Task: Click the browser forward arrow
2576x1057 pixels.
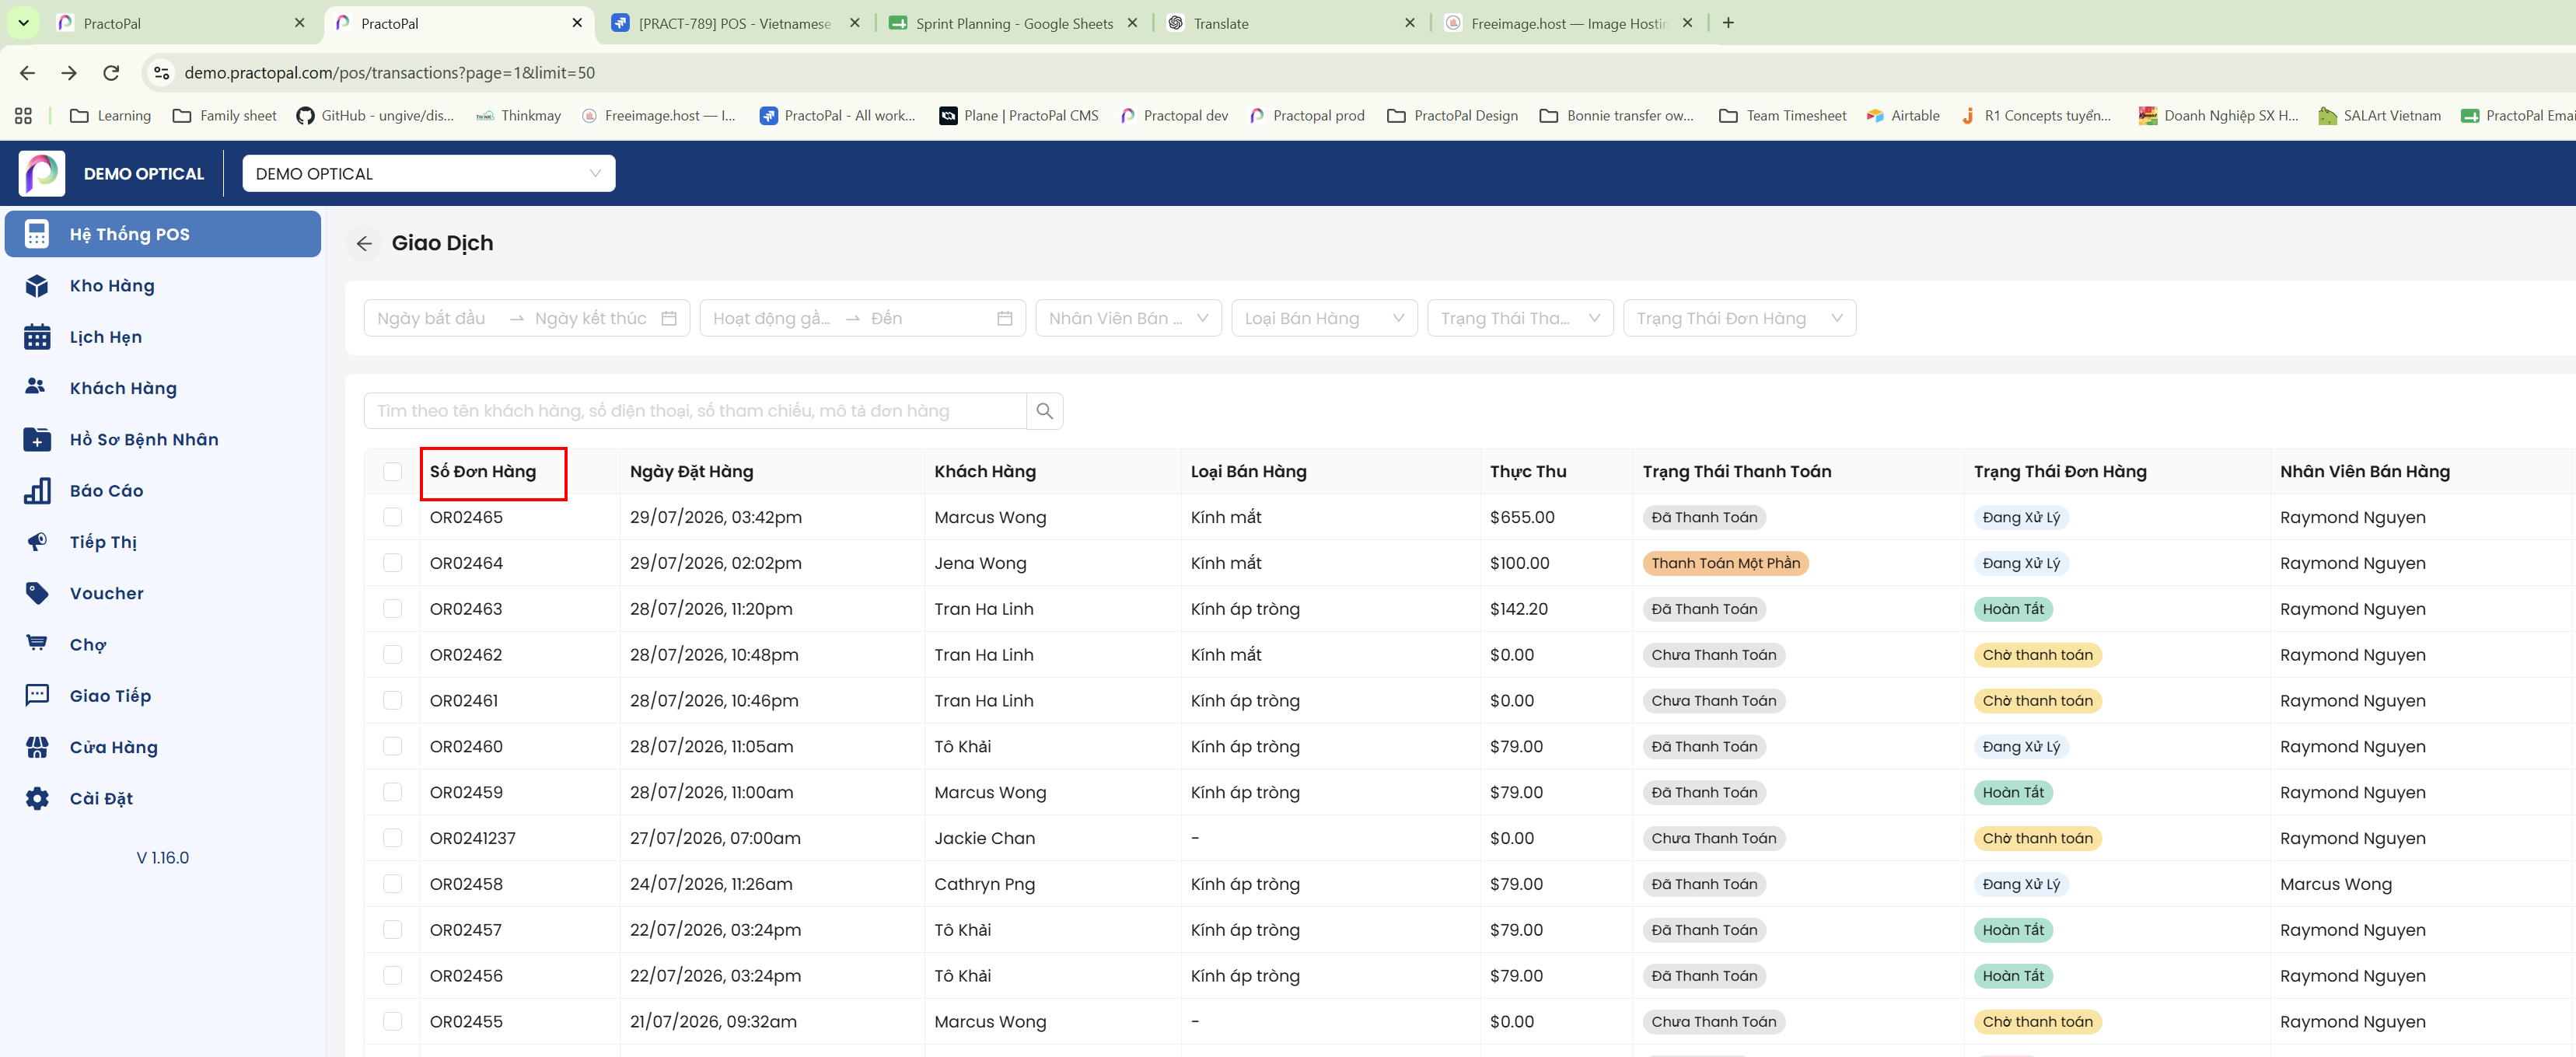Action: pos(69,73)
